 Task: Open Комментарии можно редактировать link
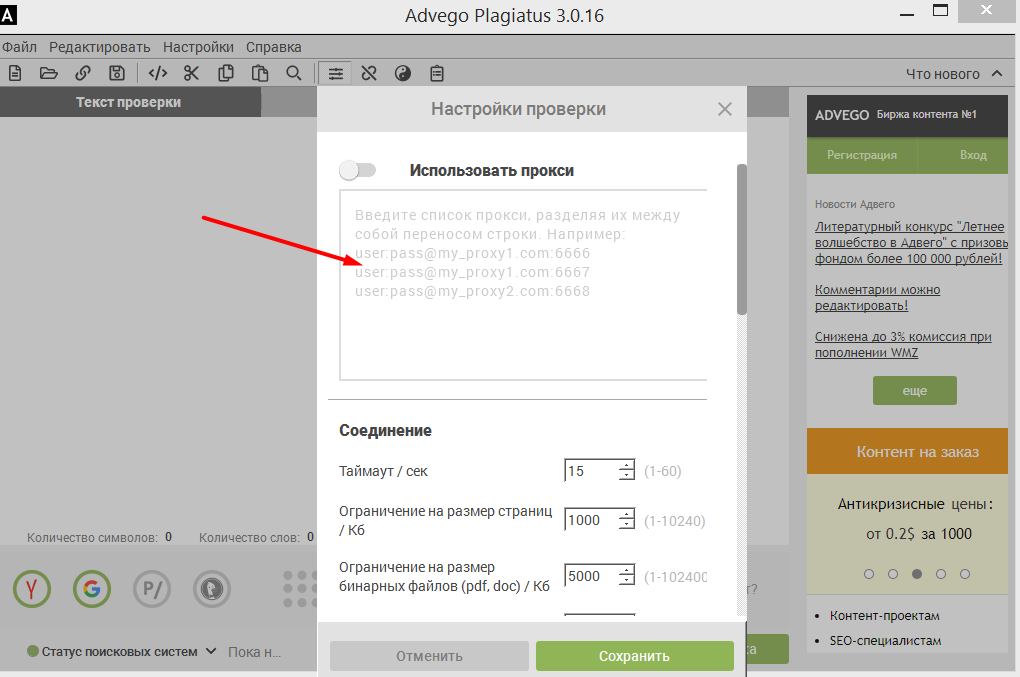(x=878, y=297)
